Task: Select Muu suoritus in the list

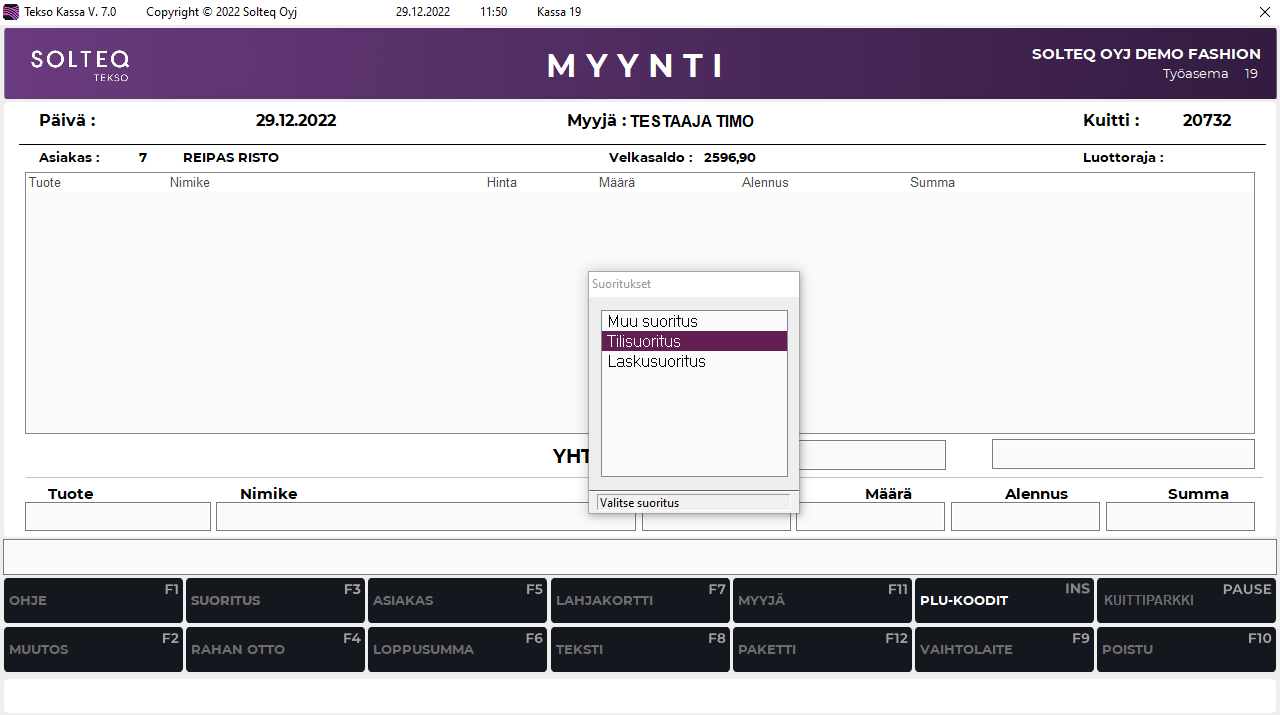Action: click(x=693, y=321)
